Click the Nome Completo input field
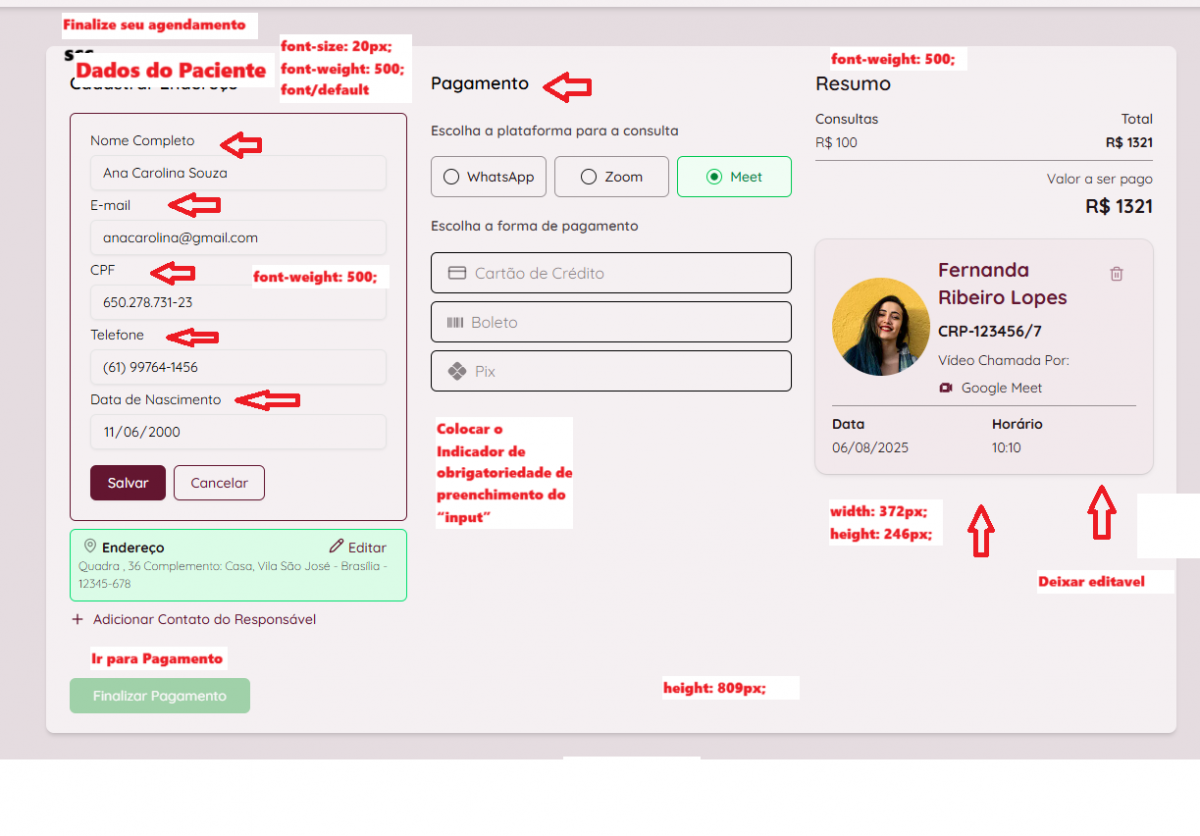 (238, 173)
